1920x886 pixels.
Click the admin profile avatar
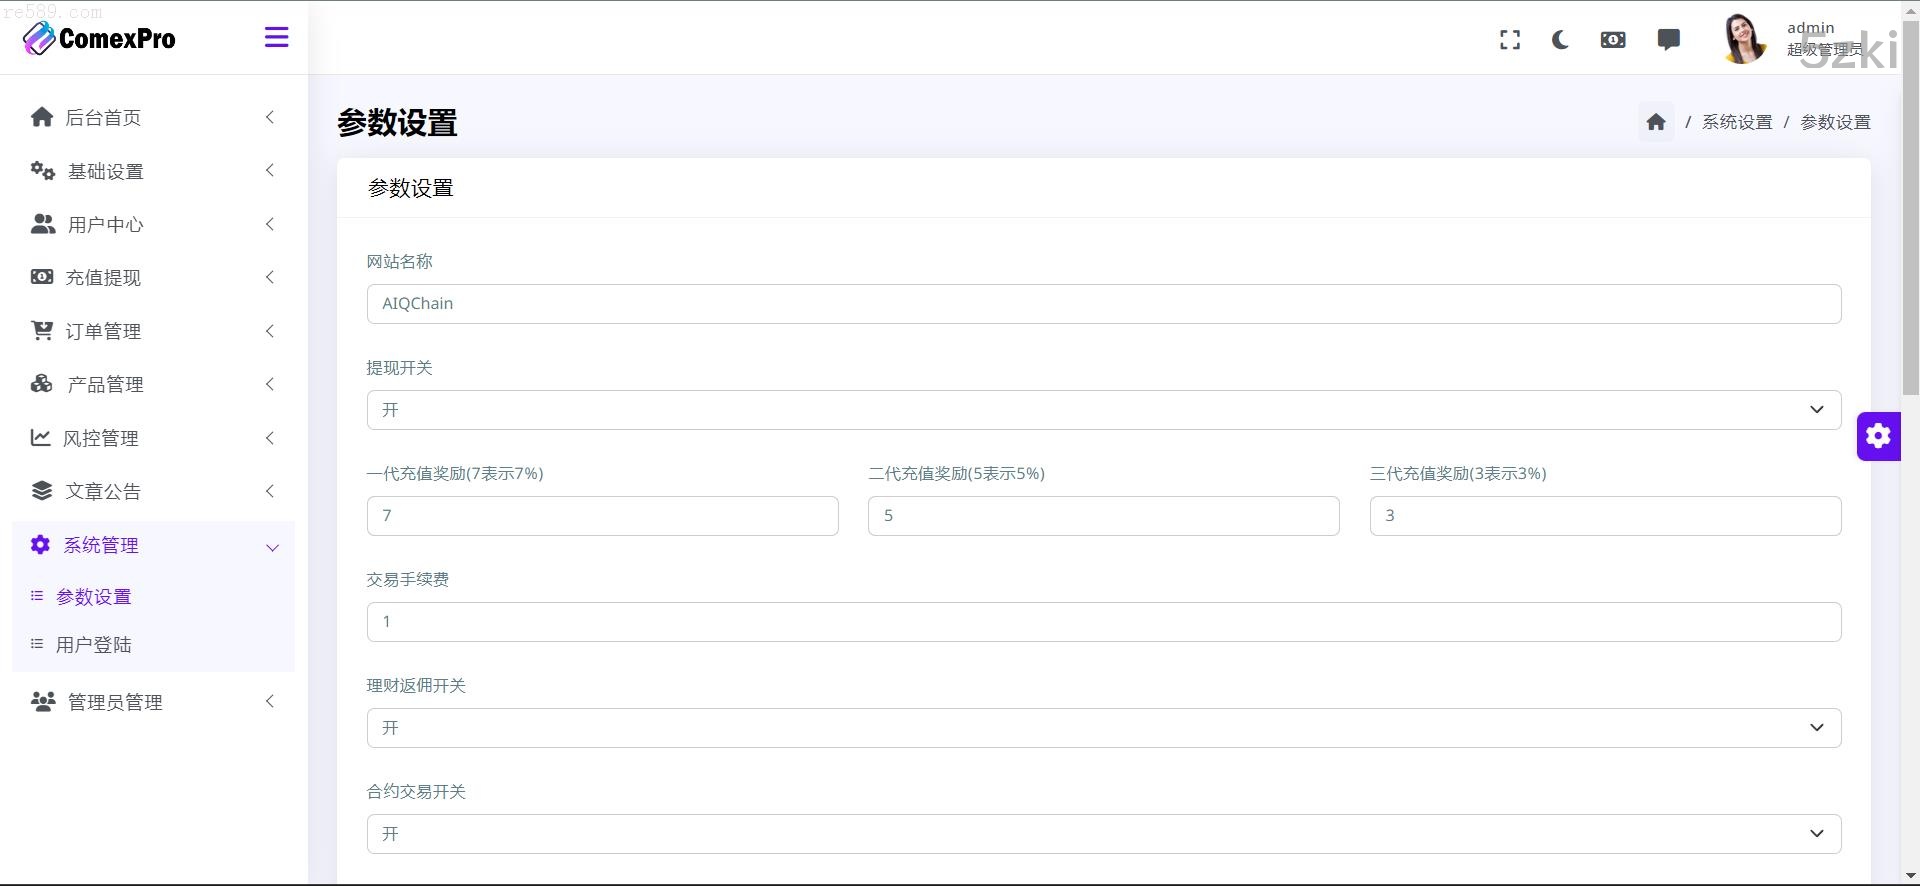pos(1744,40)
